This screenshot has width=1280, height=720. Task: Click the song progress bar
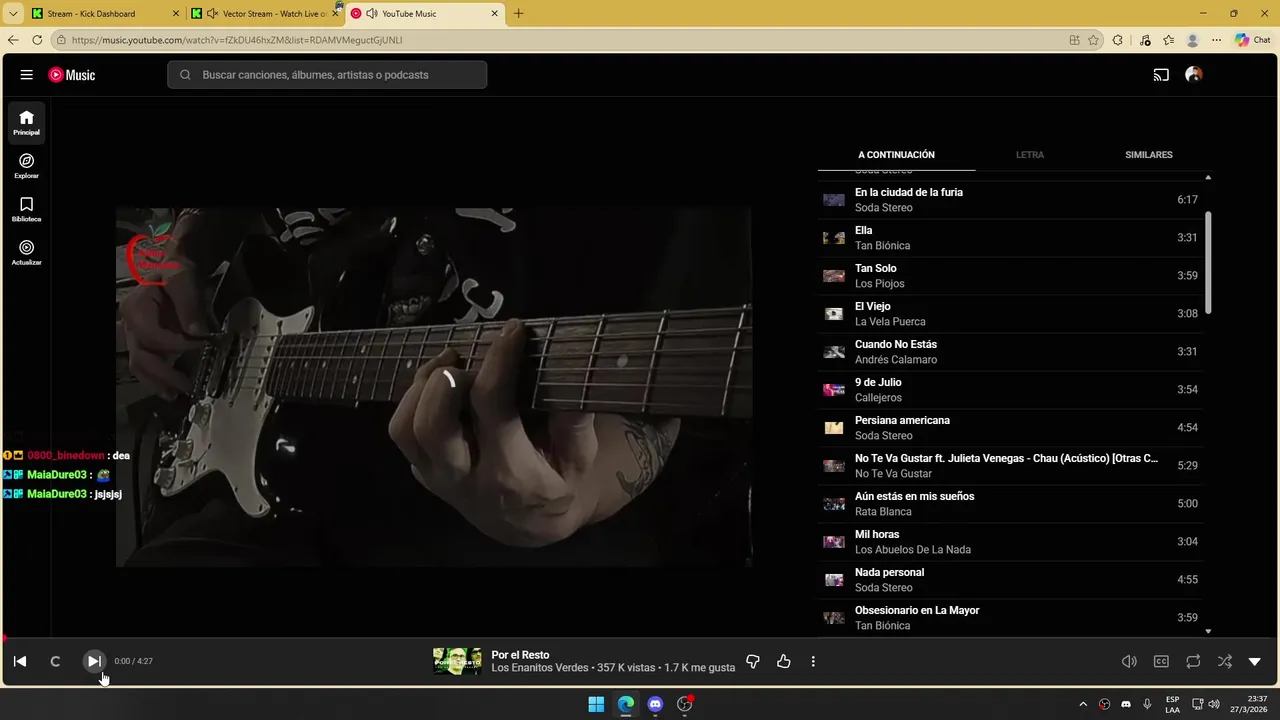click(640, 638)
